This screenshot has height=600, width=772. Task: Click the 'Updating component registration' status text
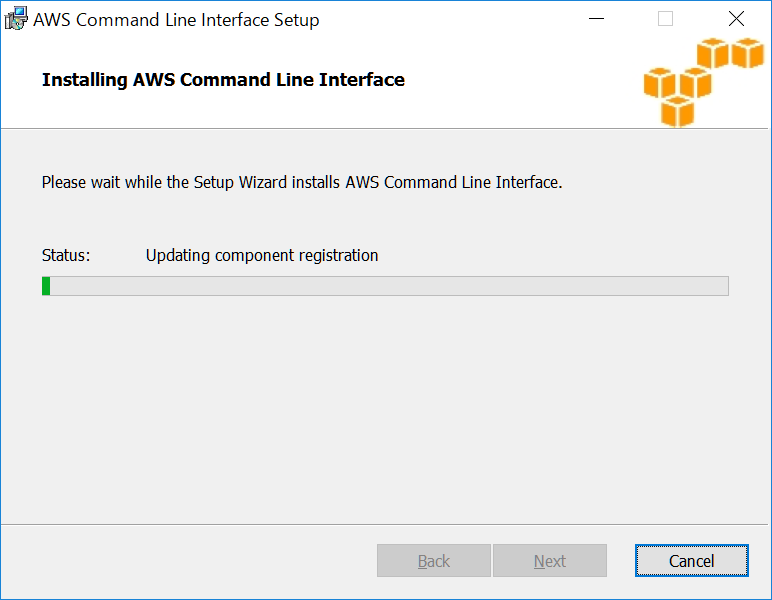tap(262, 255)
